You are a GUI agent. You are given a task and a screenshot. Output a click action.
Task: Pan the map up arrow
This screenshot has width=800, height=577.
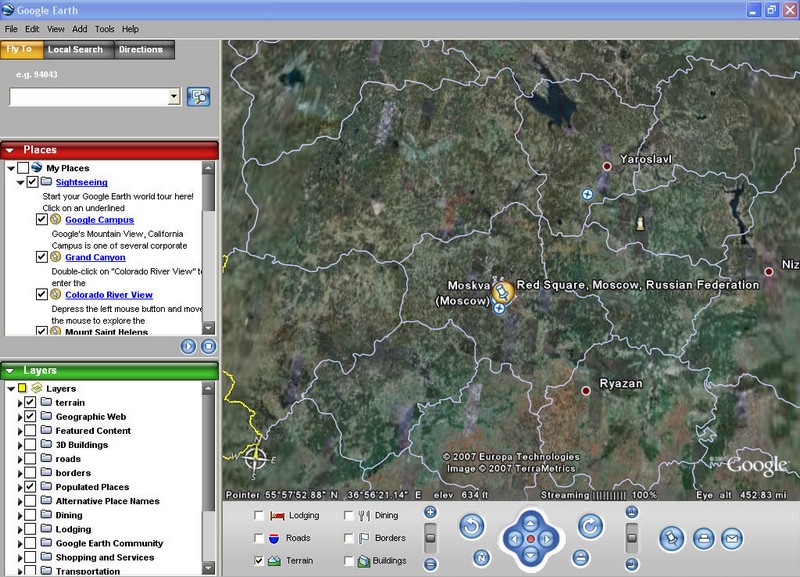[x=531, y=523]
